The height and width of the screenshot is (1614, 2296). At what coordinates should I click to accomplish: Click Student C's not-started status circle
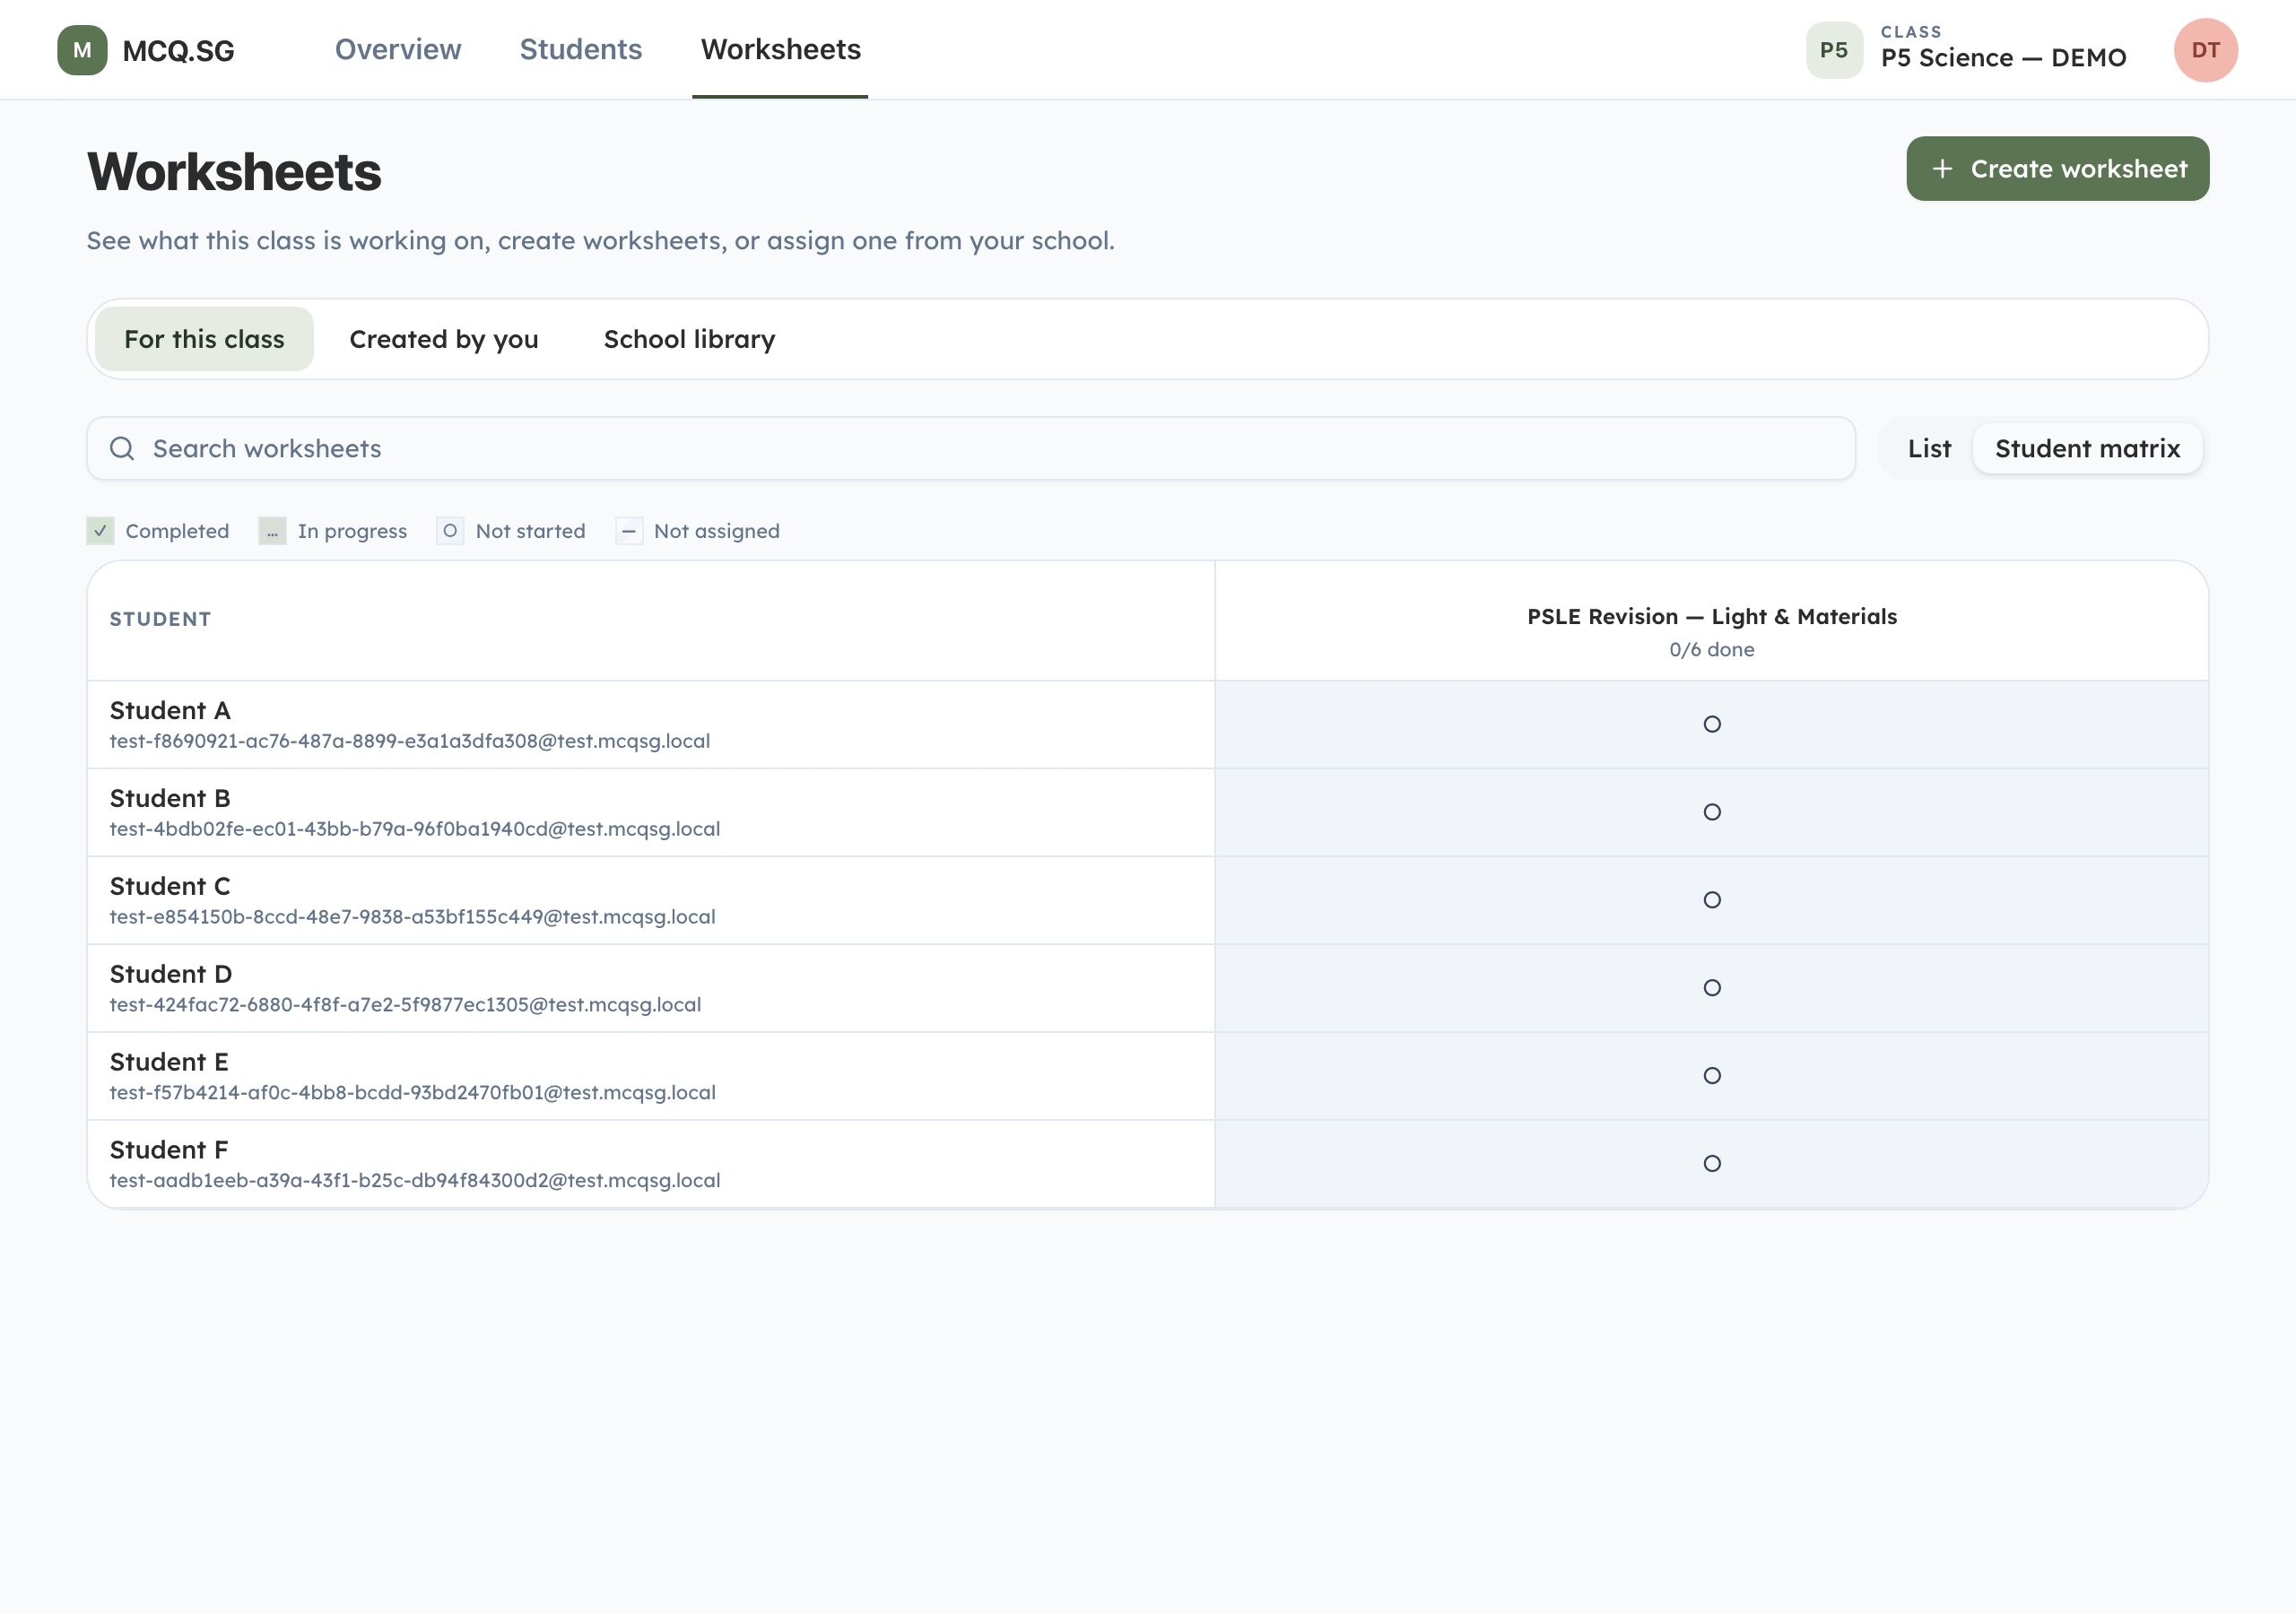point(1711,900)
